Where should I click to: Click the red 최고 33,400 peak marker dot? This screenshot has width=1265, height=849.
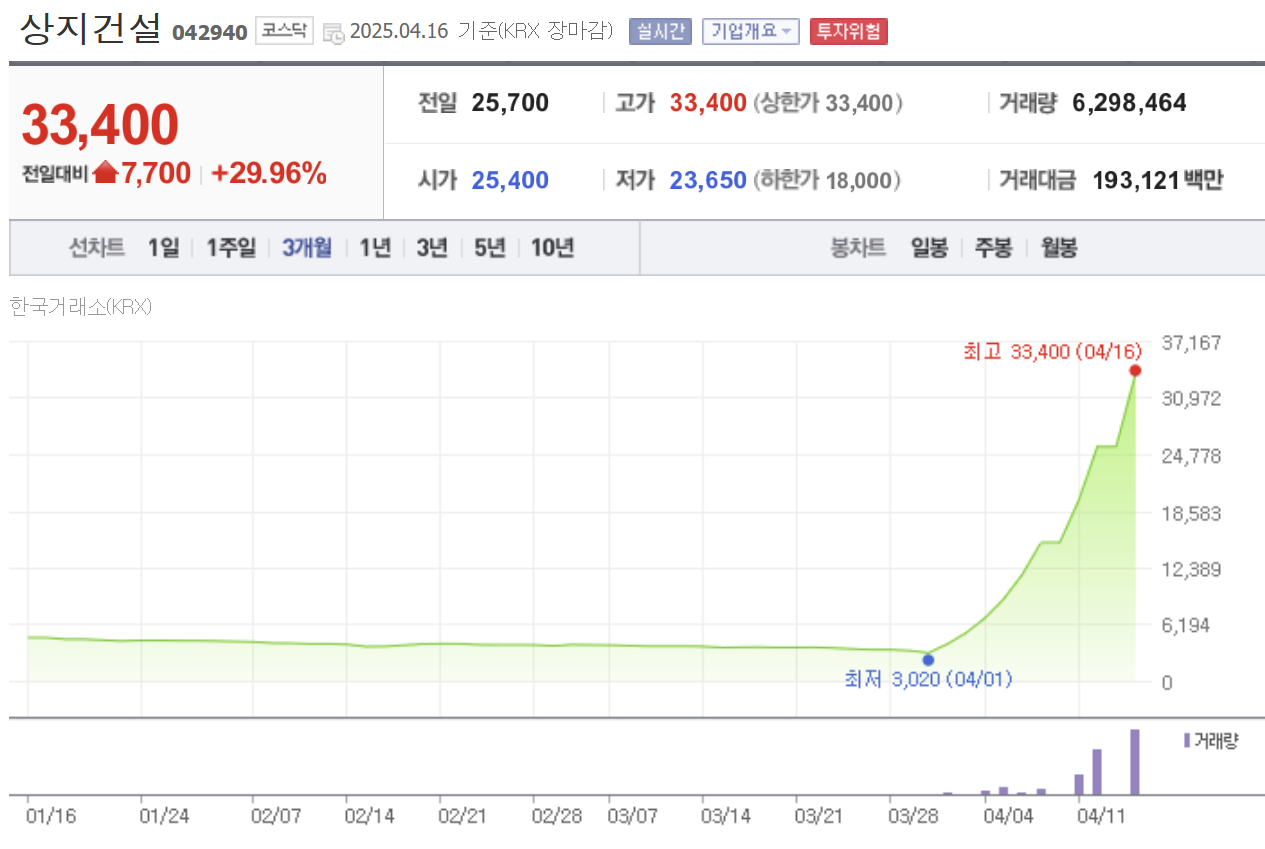click(x=1135, y=371)
